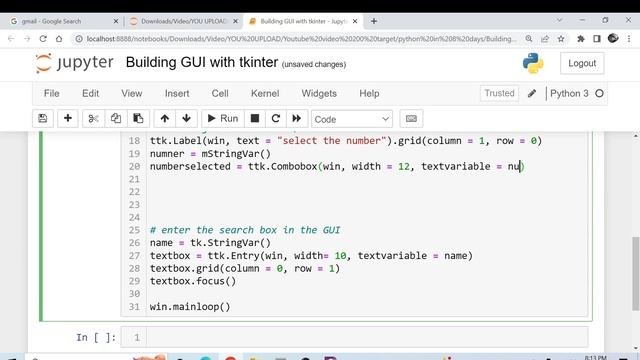Click the empty In [ ] code cell

tap(367, 337)
